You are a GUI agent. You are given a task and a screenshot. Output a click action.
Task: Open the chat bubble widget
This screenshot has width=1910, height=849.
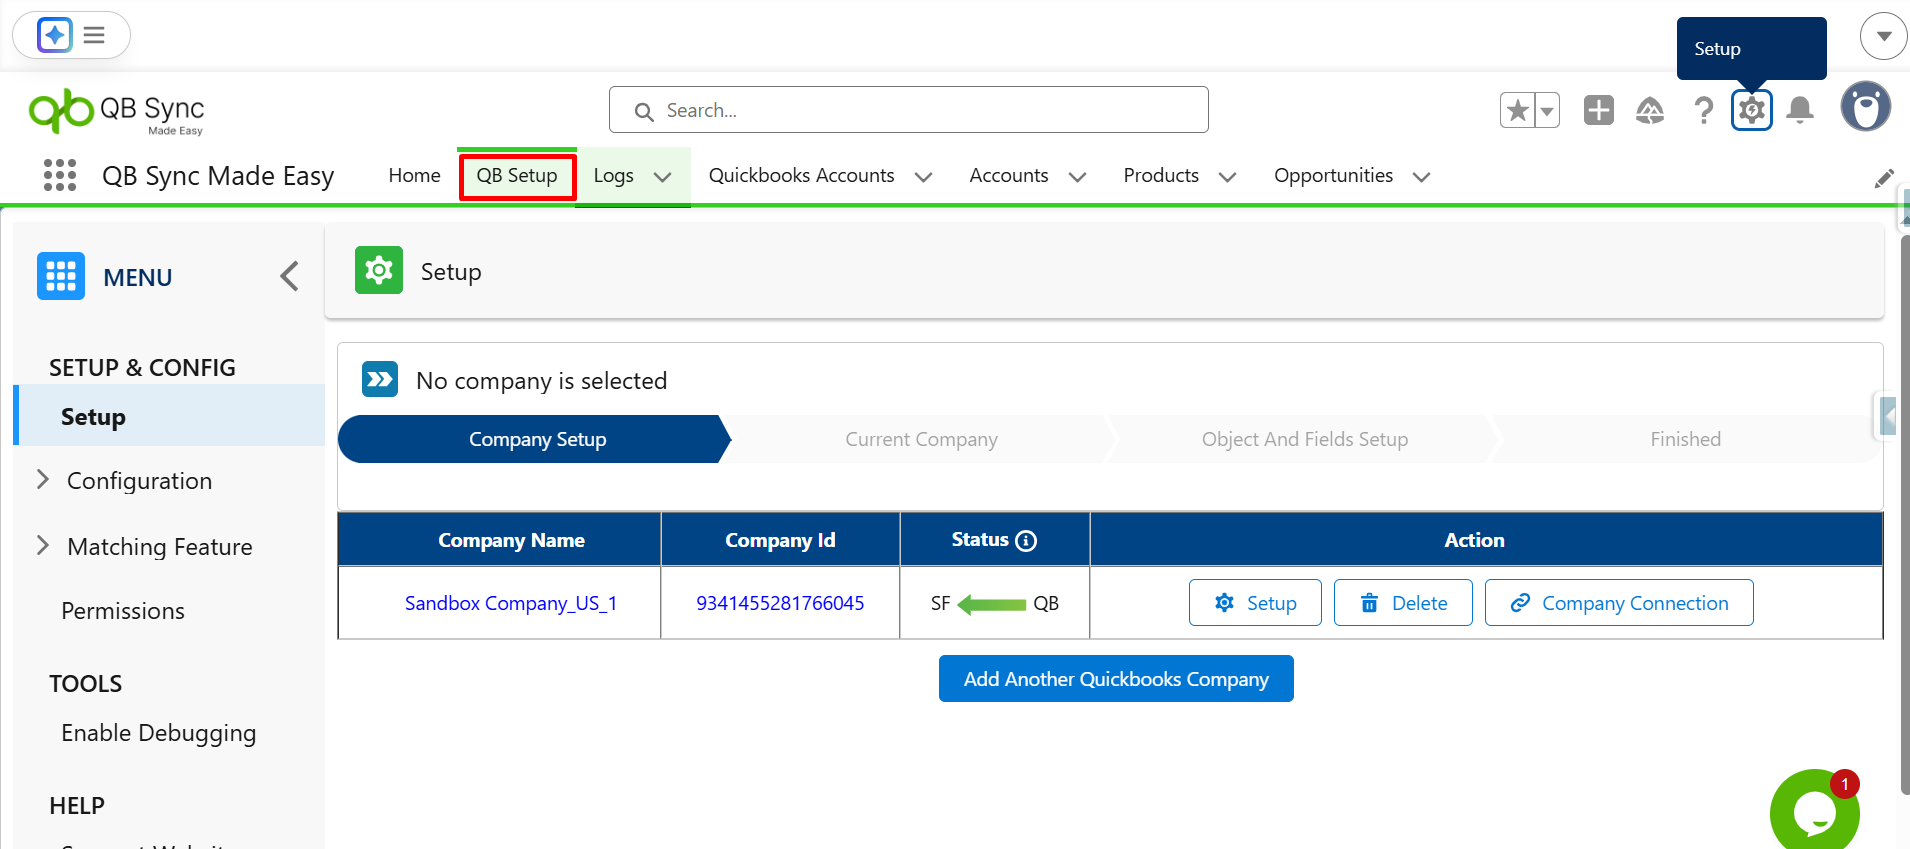pyautogui.click(x=1814, y=812)
